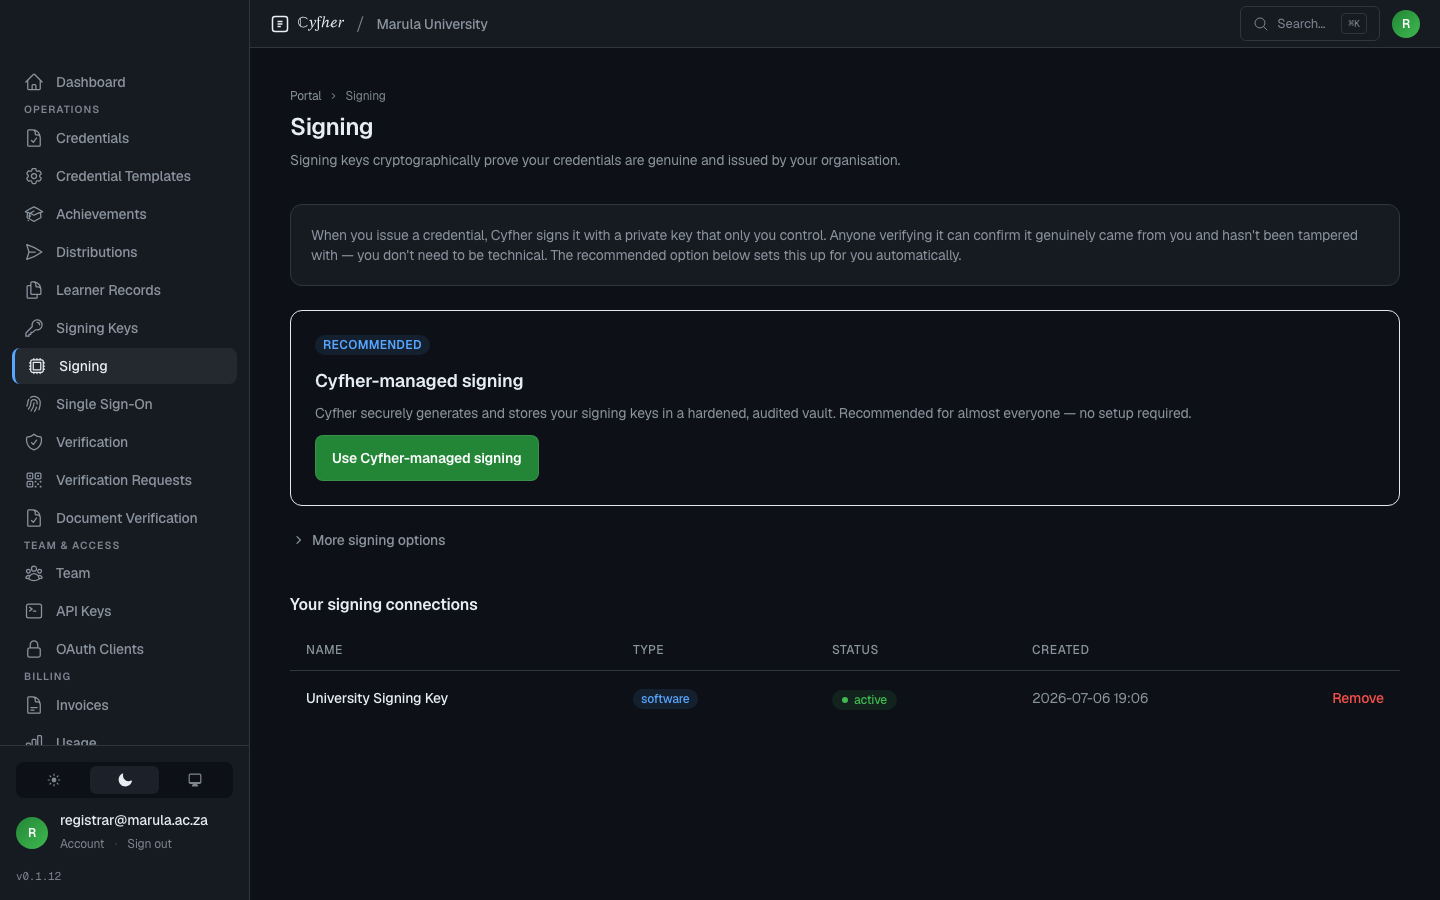Click registrar@marula.ac.za email text

(x=134, y=820)
